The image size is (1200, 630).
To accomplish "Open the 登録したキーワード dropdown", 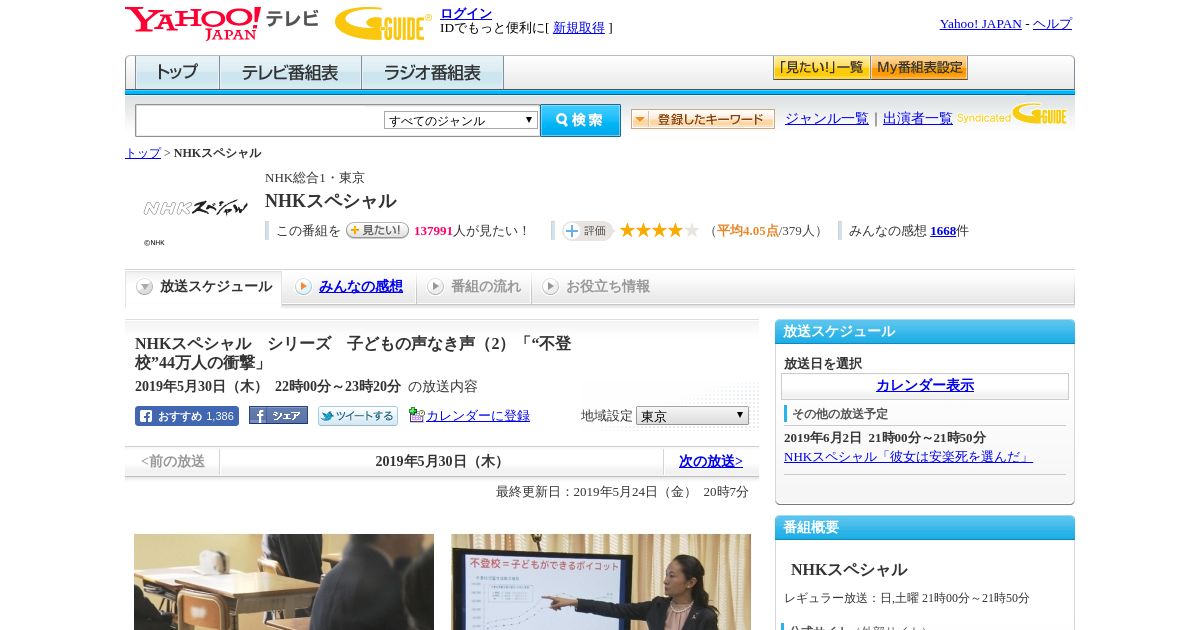I will (703, 119).
